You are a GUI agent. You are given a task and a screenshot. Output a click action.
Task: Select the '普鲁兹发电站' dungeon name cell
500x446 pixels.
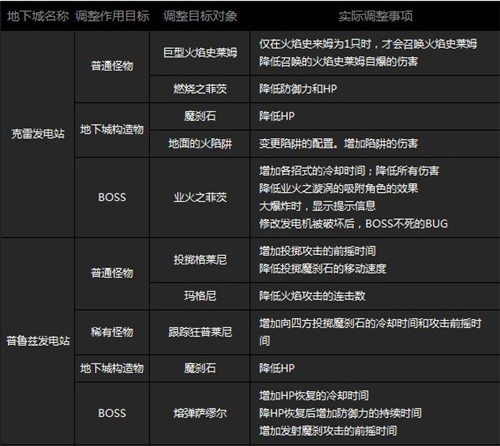coord(38,341)
